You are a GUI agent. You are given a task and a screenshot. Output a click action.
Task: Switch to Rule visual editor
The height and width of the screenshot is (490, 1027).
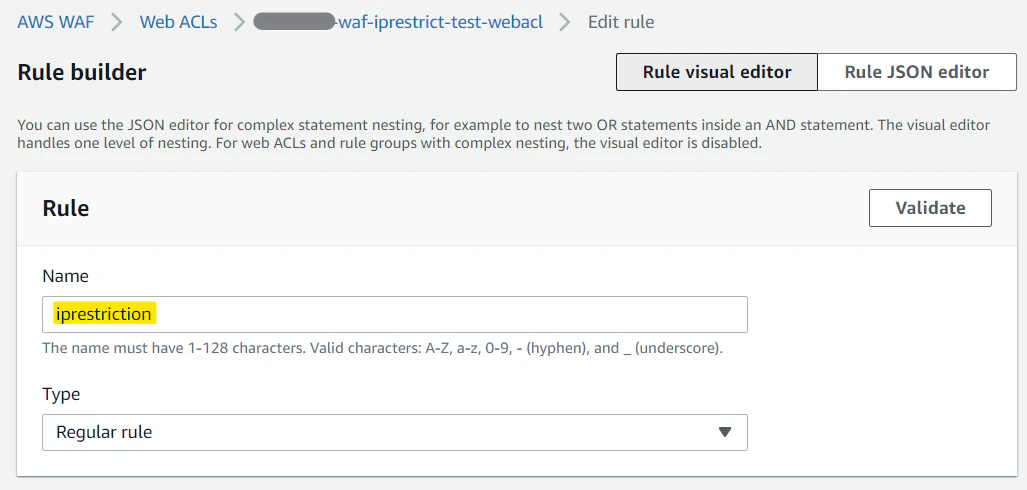point(717,72)
